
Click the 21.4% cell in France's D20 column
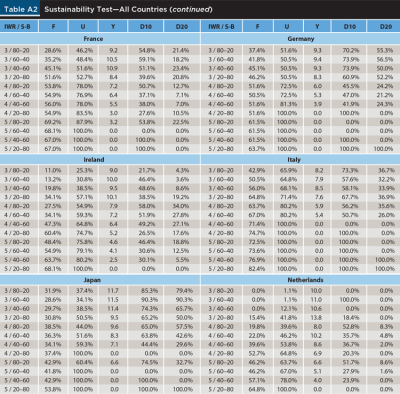181,50
